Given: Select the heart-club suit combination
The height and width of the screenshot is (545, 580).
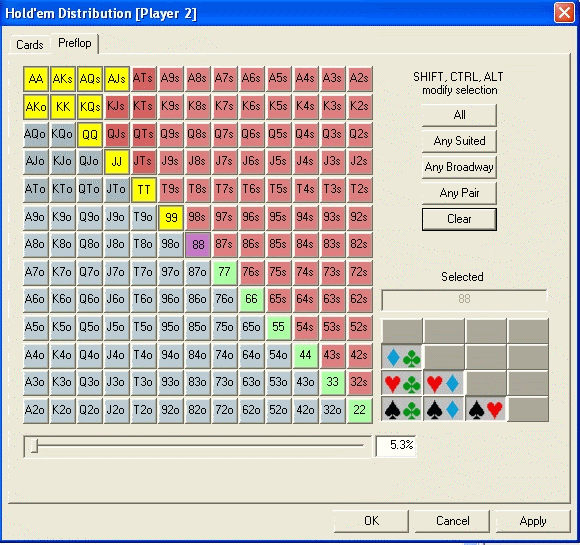Looking at the screenshot, I should click(402, 384).
